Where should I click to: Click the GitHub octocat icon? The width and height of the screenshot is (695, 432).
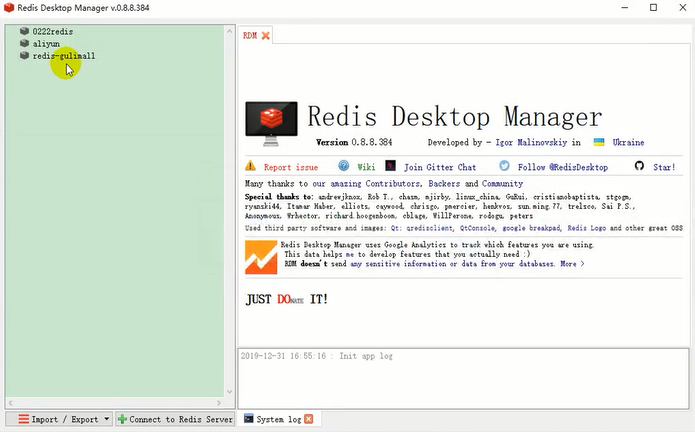pyautogui.click(x=639, y=166)
